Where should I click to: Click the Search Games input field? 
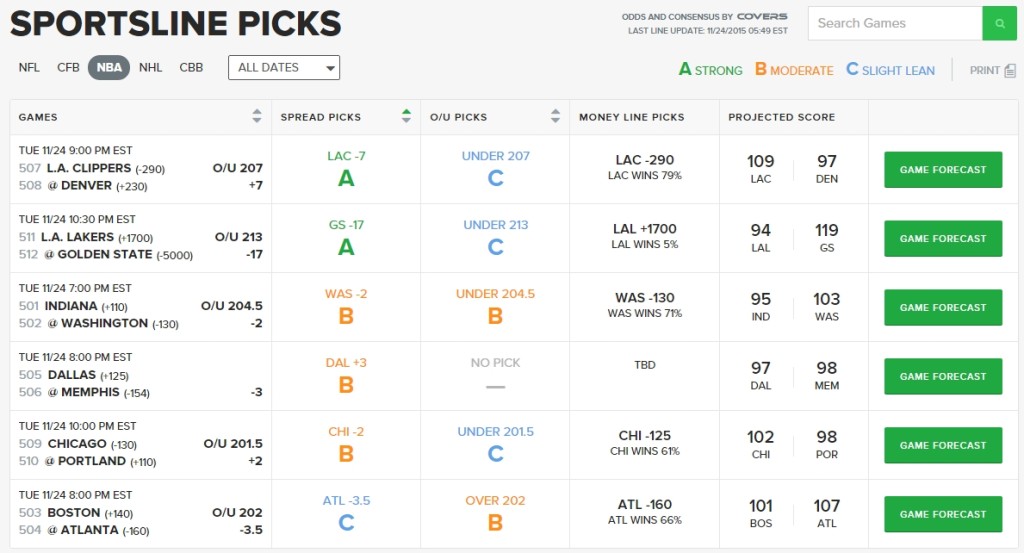click(x=894, y=23)
